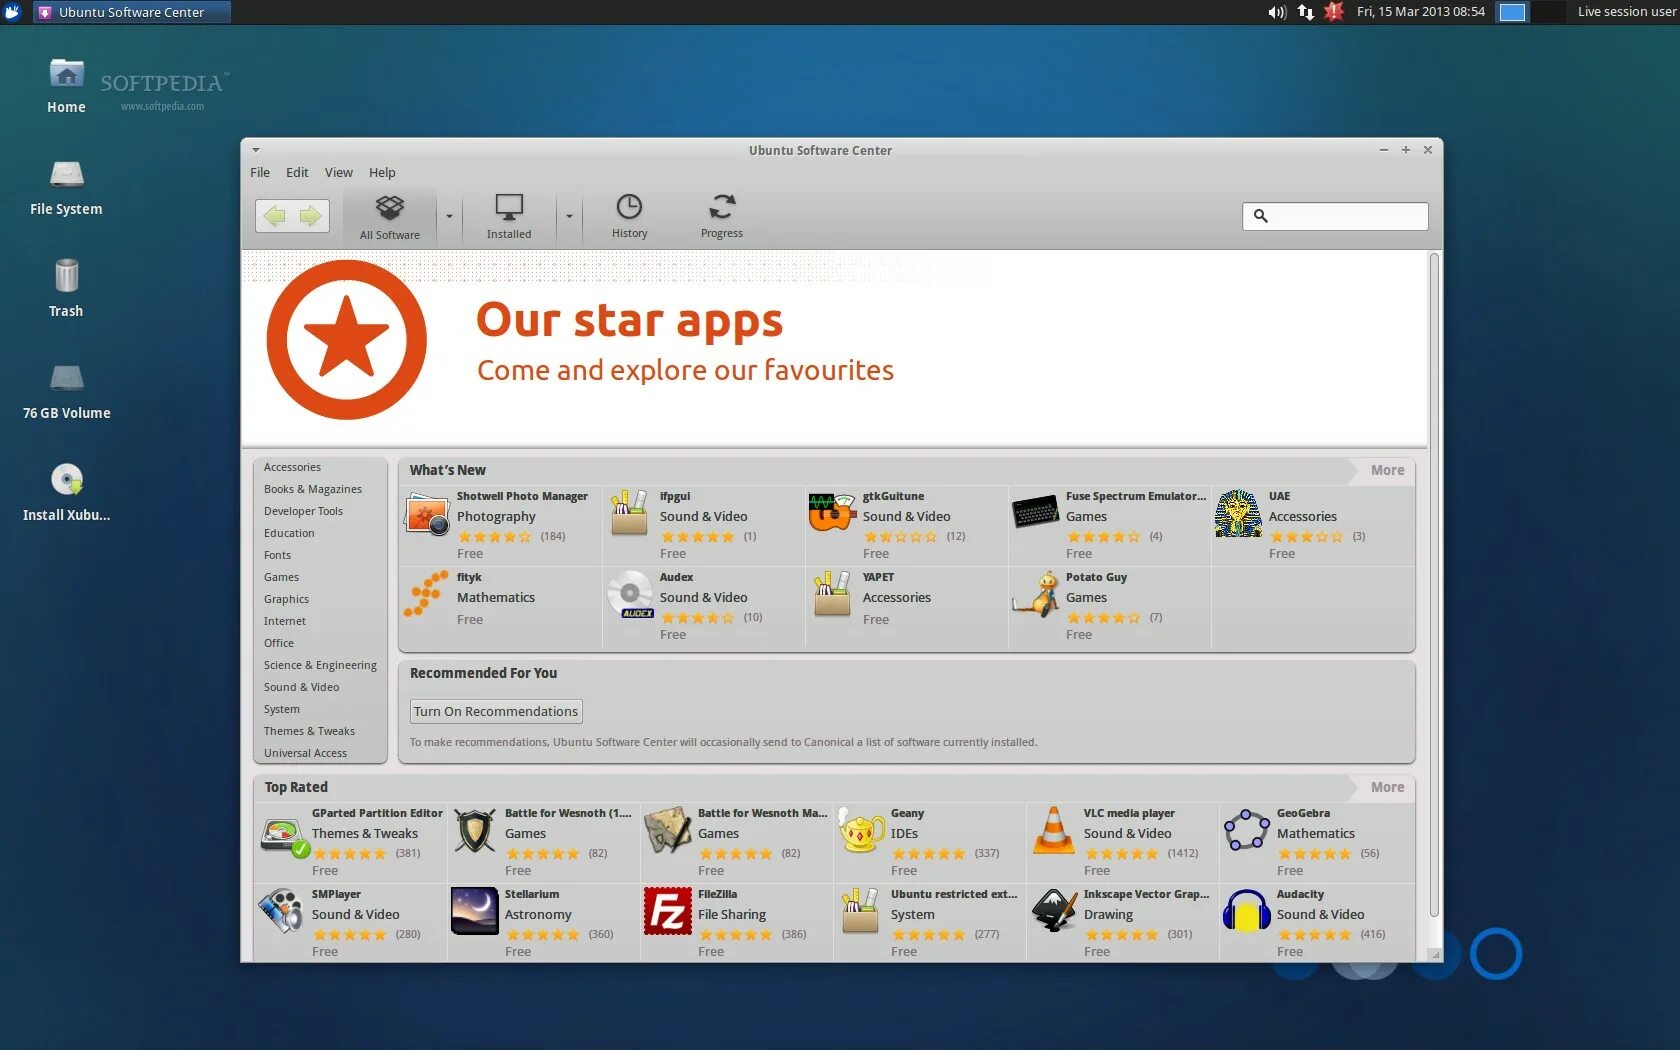Open the Potato Guy icon
The width and height of the screenshot is (1680, 1050).
click(x=1036, y=594)
